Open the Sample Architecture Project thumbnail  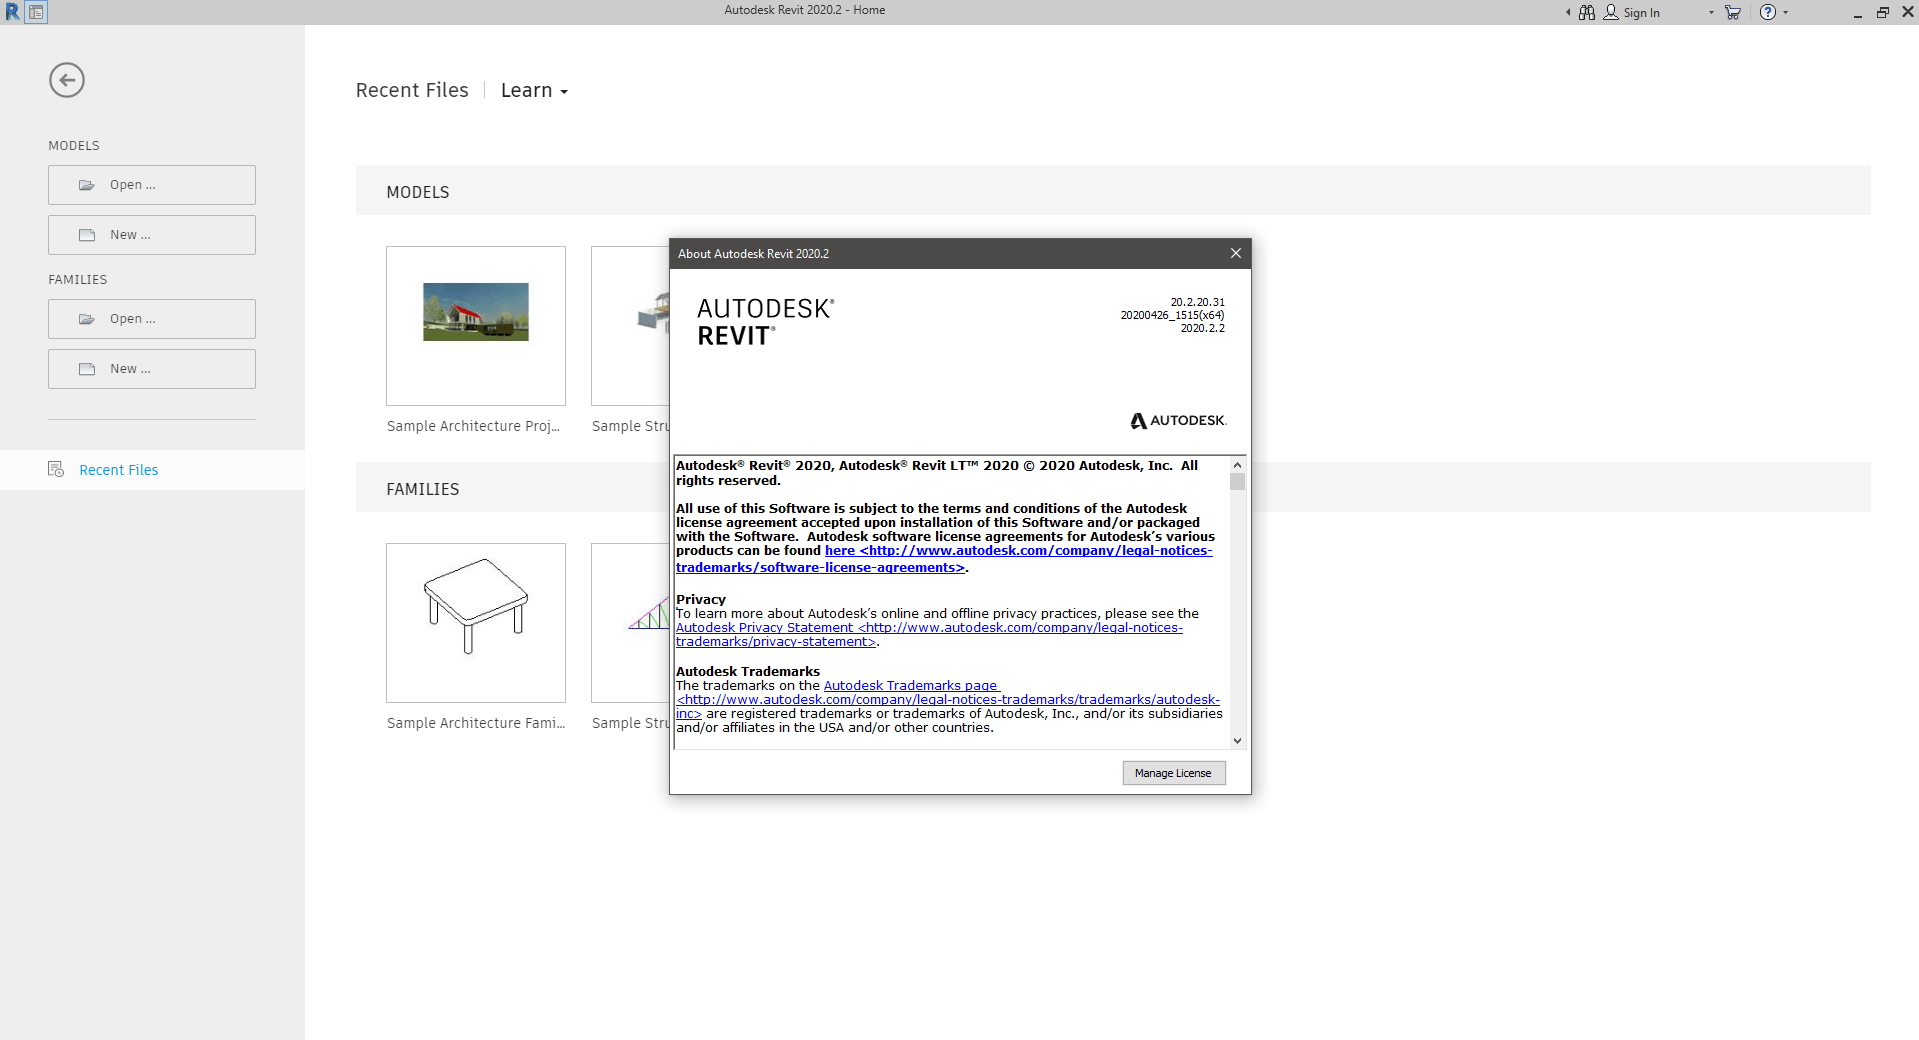(x=476, y=326)
